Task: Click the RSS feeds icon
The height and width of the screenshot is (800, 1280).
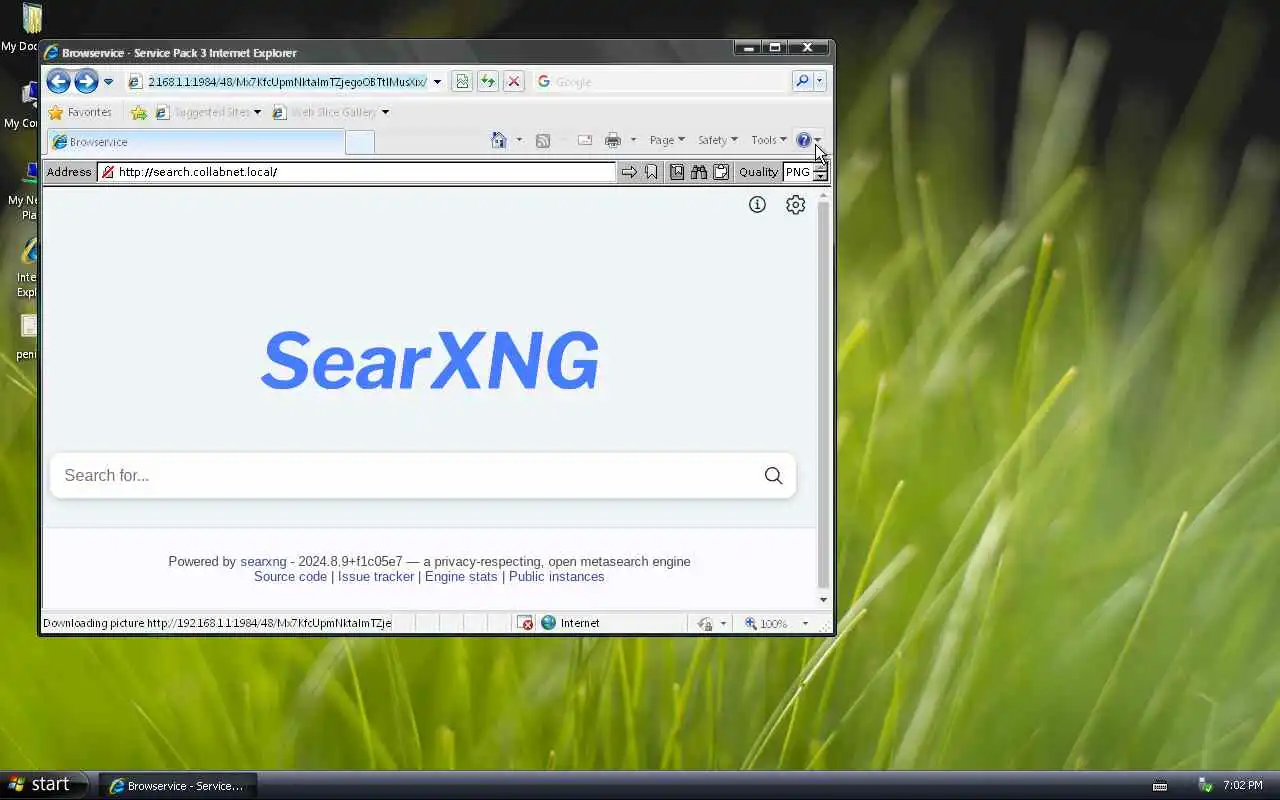Action: click(543, 140)
